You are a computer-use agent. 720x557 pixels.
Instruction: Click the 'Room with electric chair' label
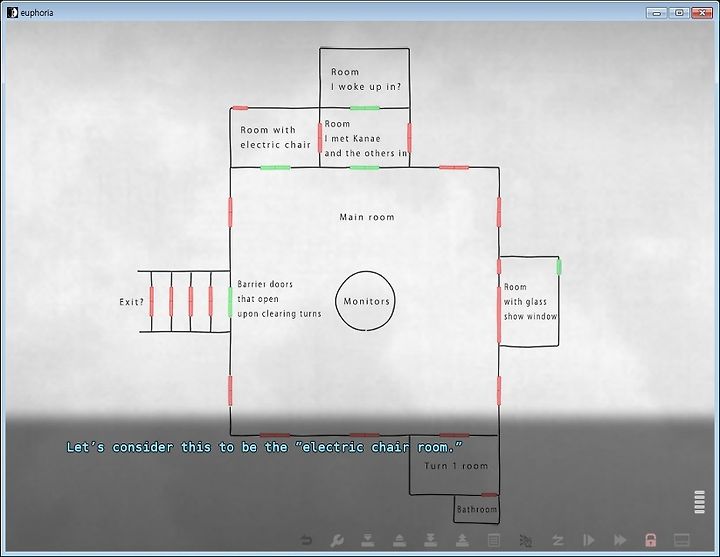276,137
